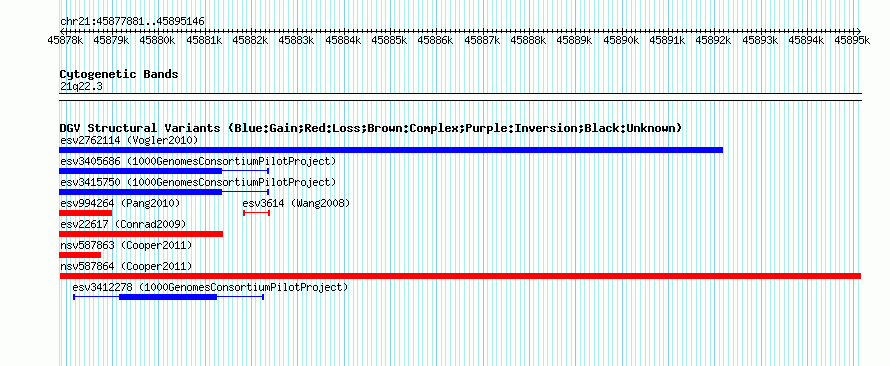Viewport: 890px width, 366px height.
Task: Select the esv3412278 blue variant bar
Action: (169, 297)
